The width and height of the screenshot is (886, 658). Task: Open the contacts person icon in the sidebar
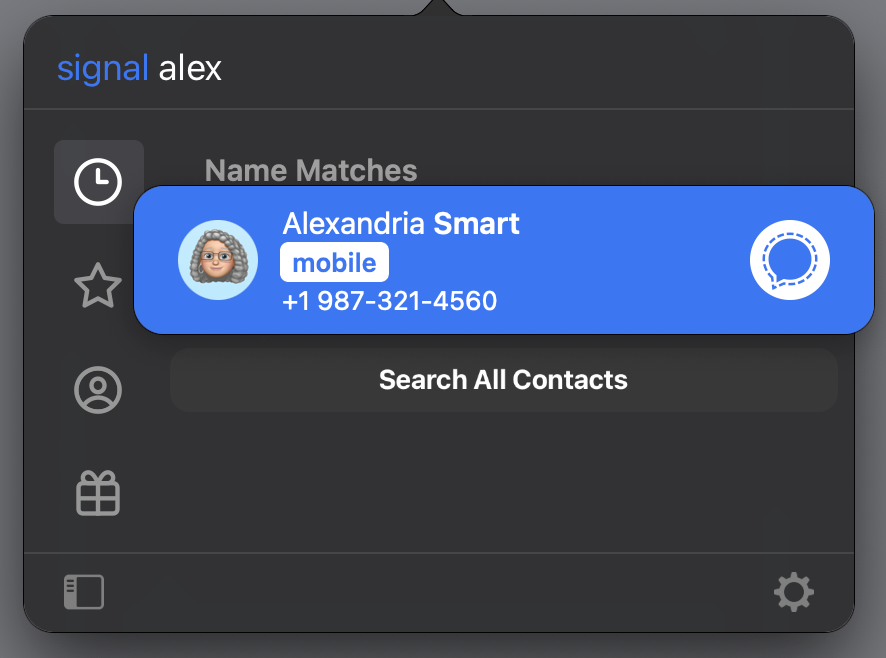click(98, 389)
